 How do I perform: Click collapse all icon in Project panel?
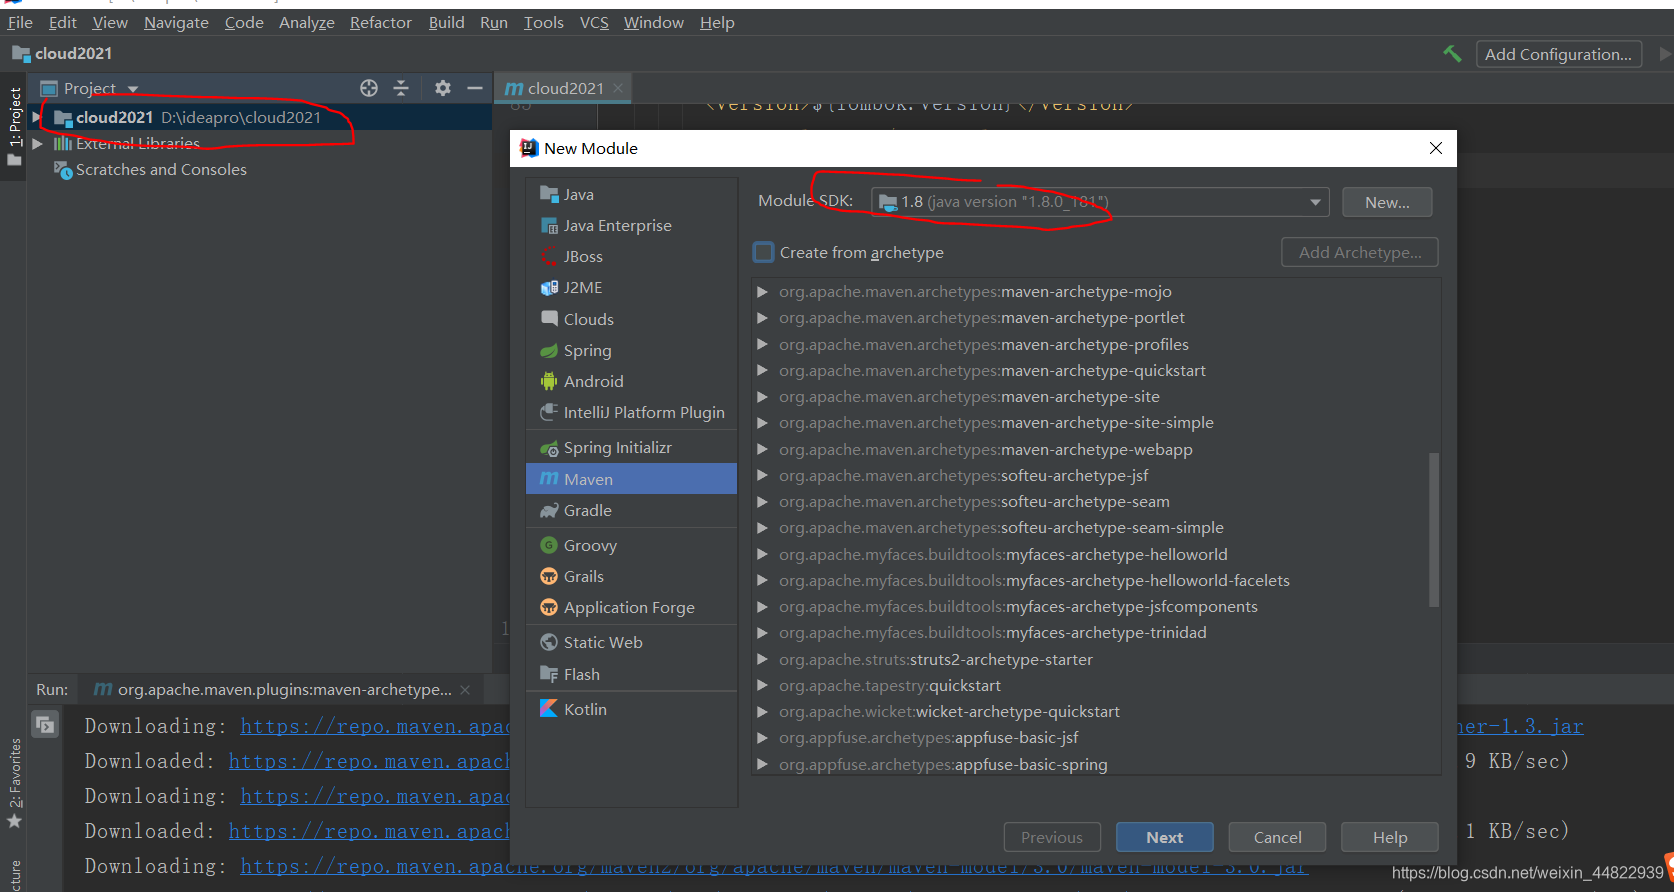tap(401, 88)
